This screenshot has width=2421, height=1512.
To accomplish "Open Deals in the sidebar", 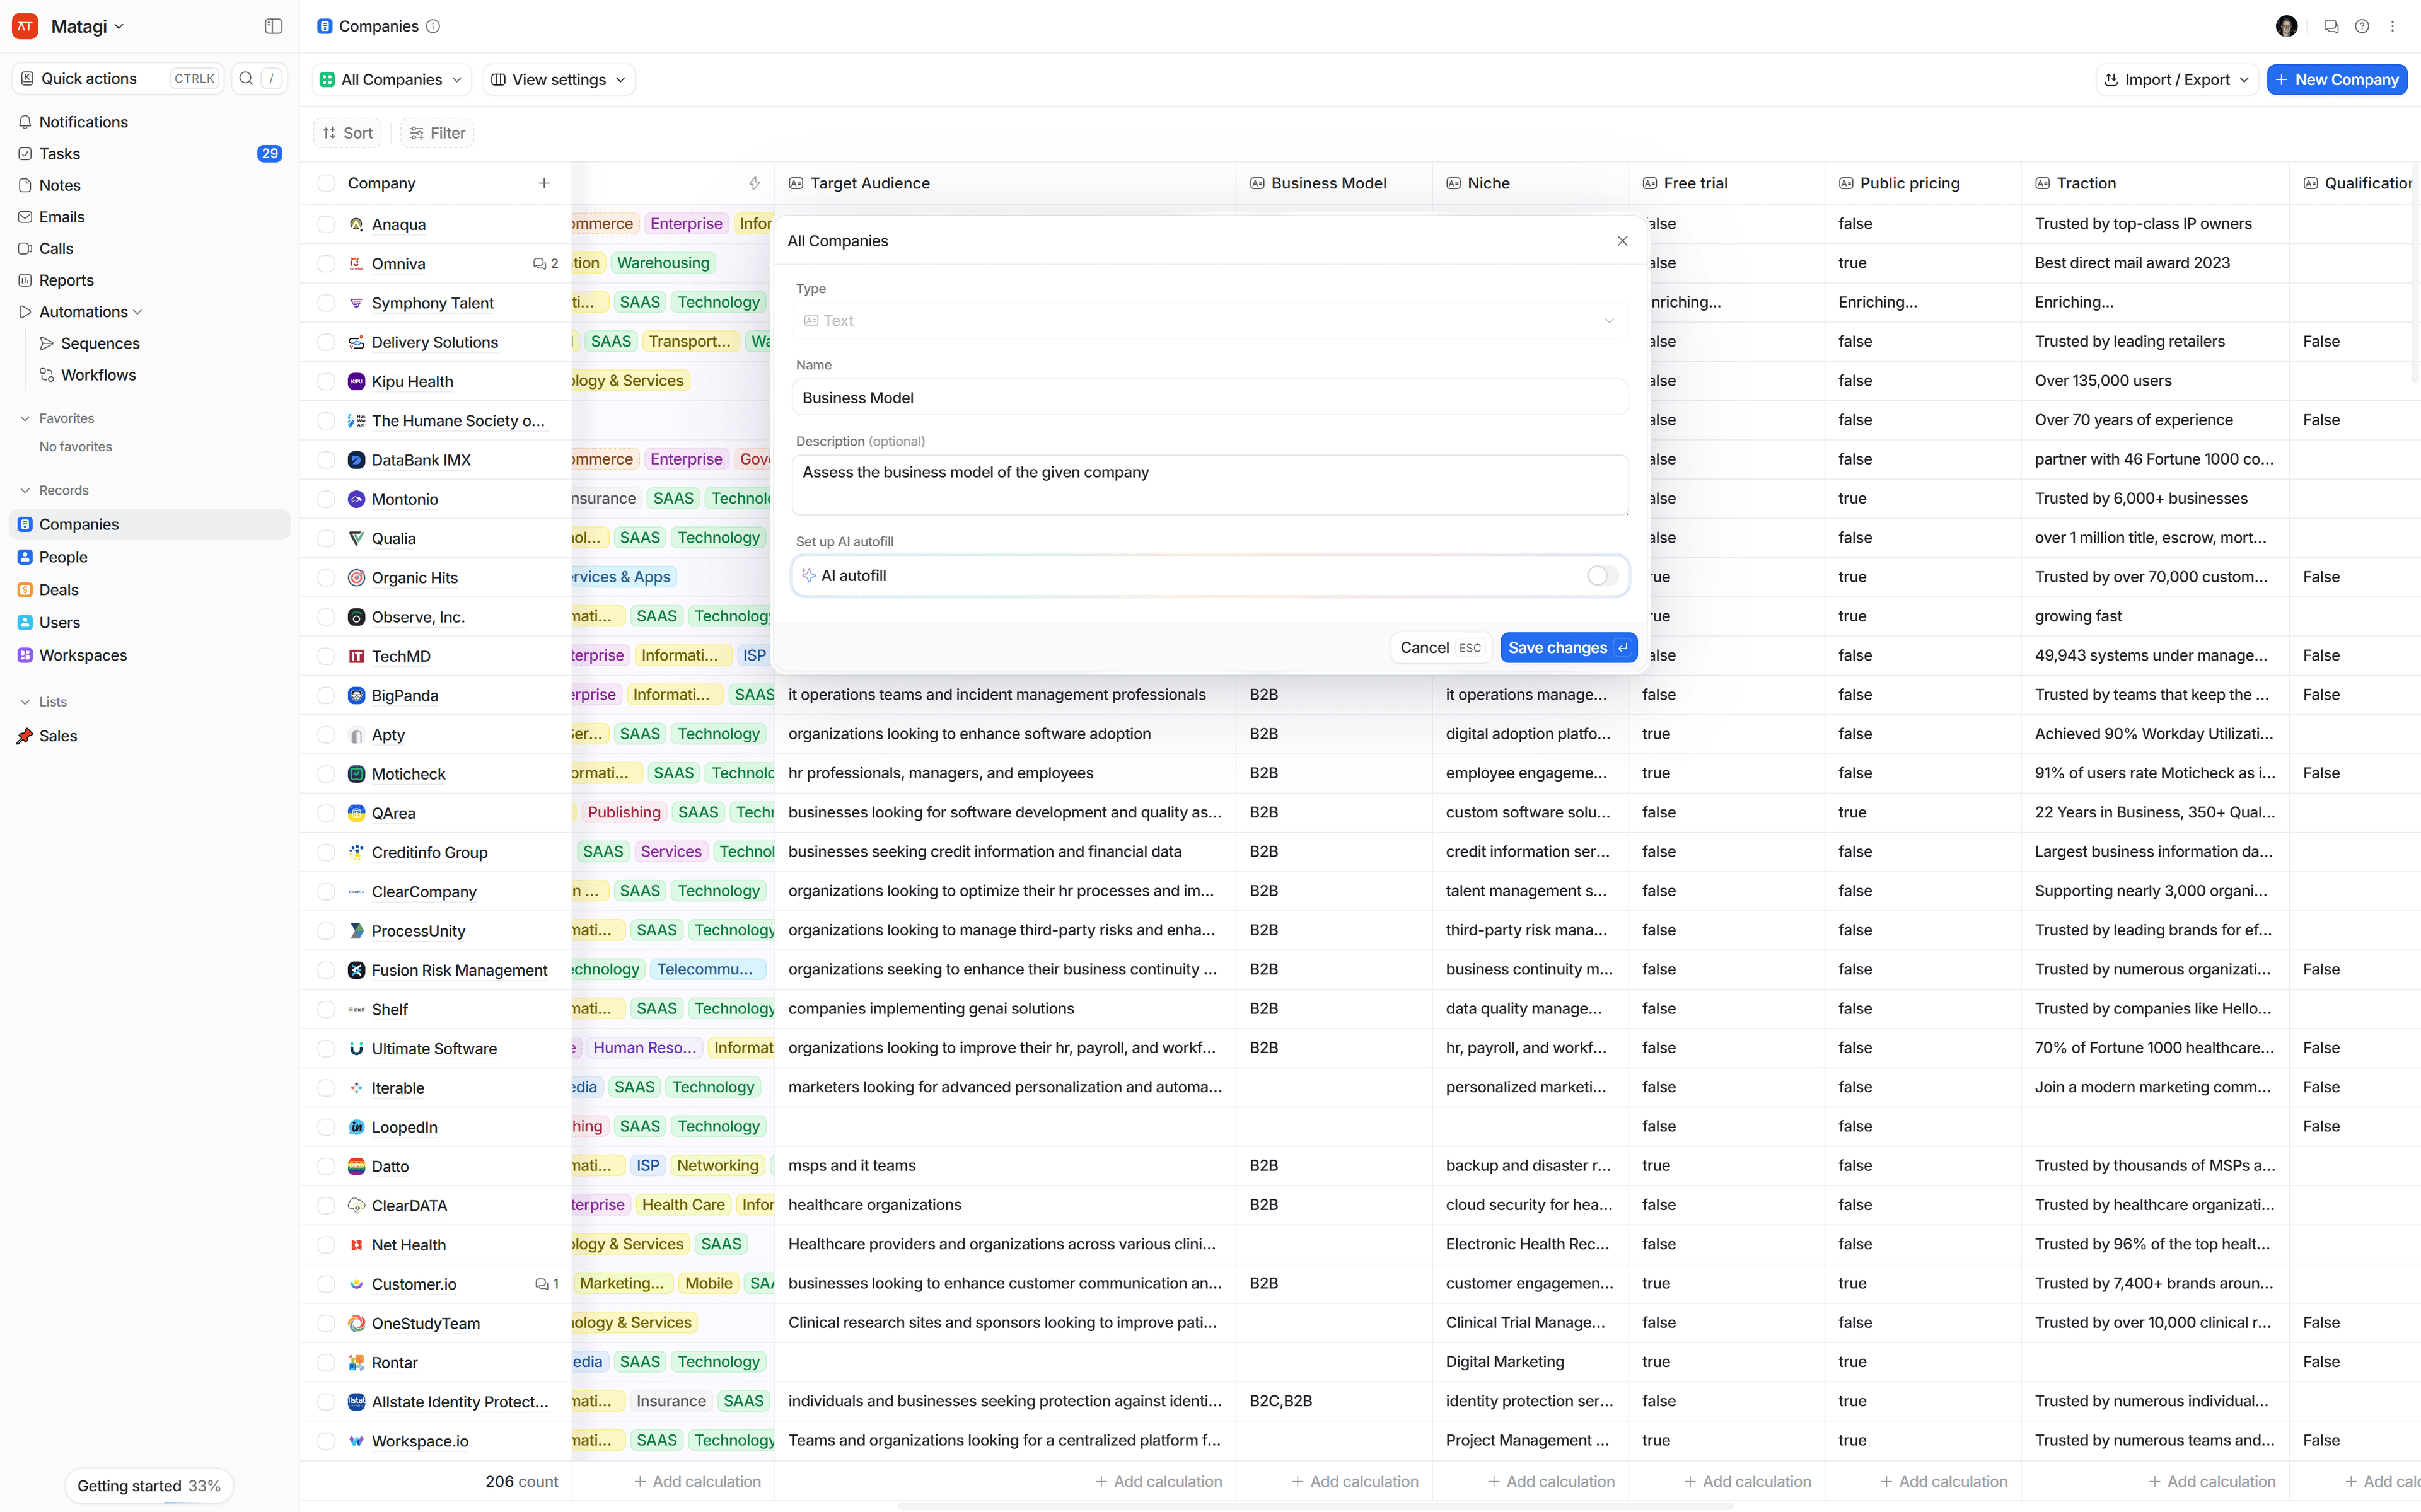I will tap(59, 590).
